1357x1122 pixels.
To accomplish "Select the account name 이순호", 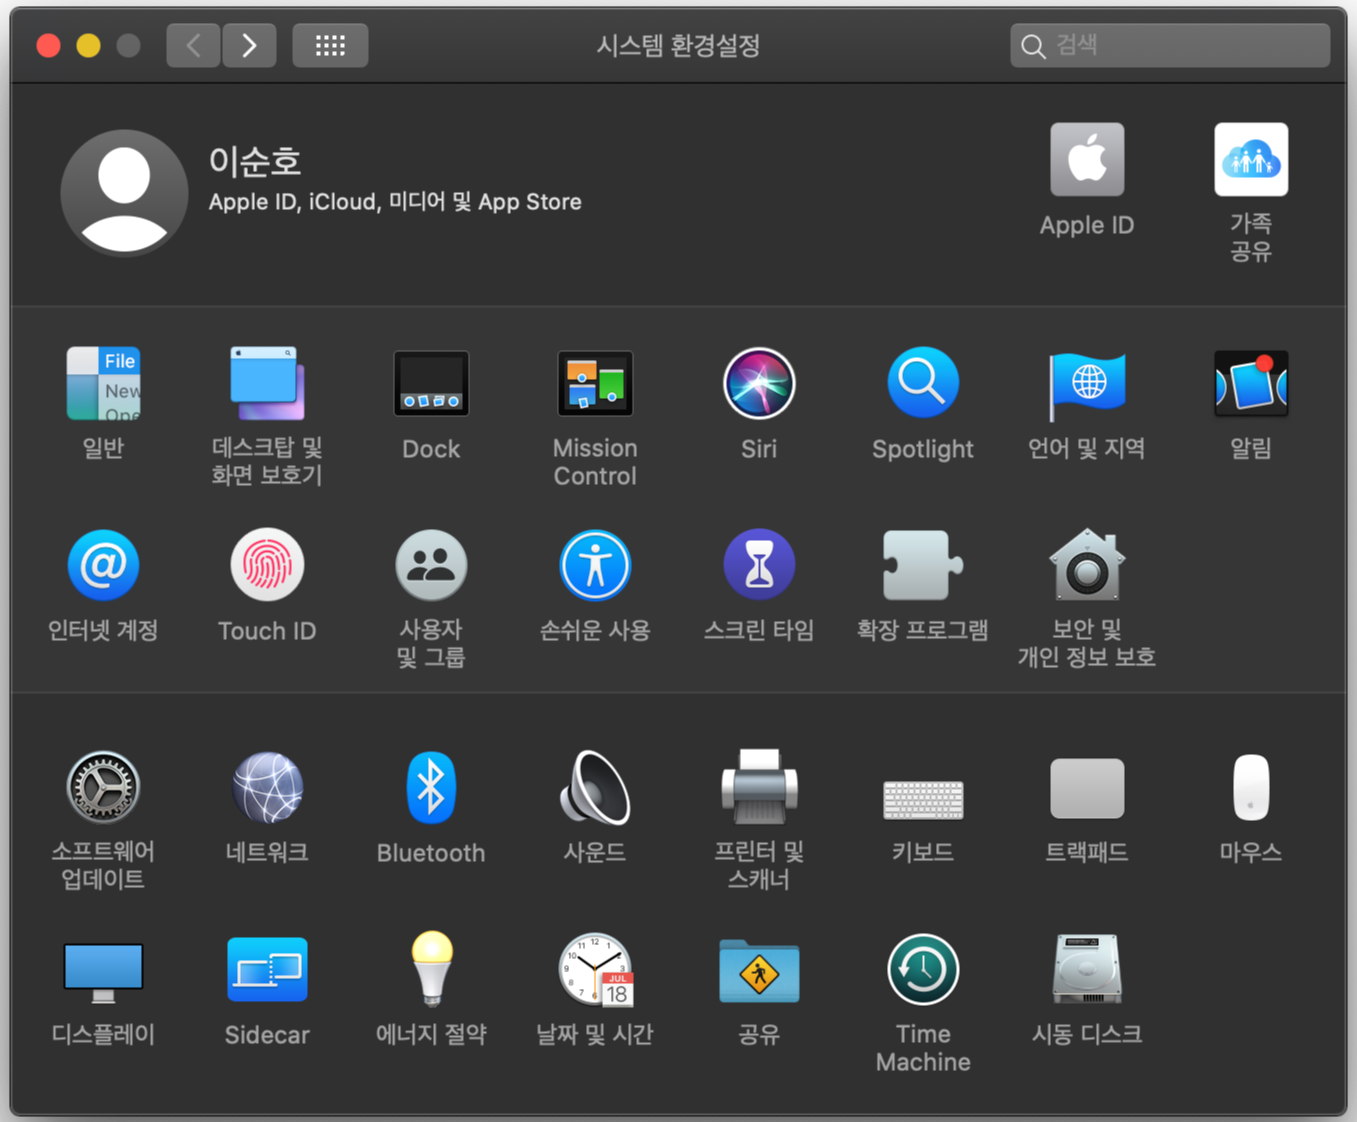I will point(255,161).
